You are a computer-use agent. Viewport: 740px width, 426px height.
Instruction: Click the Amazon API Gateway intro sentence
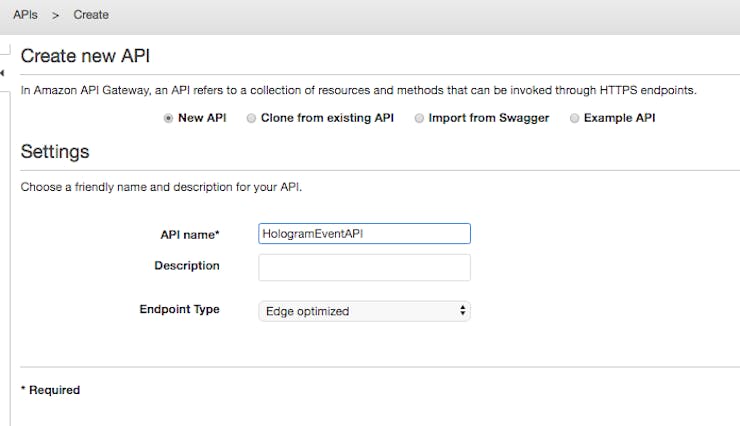coord(359,90)
